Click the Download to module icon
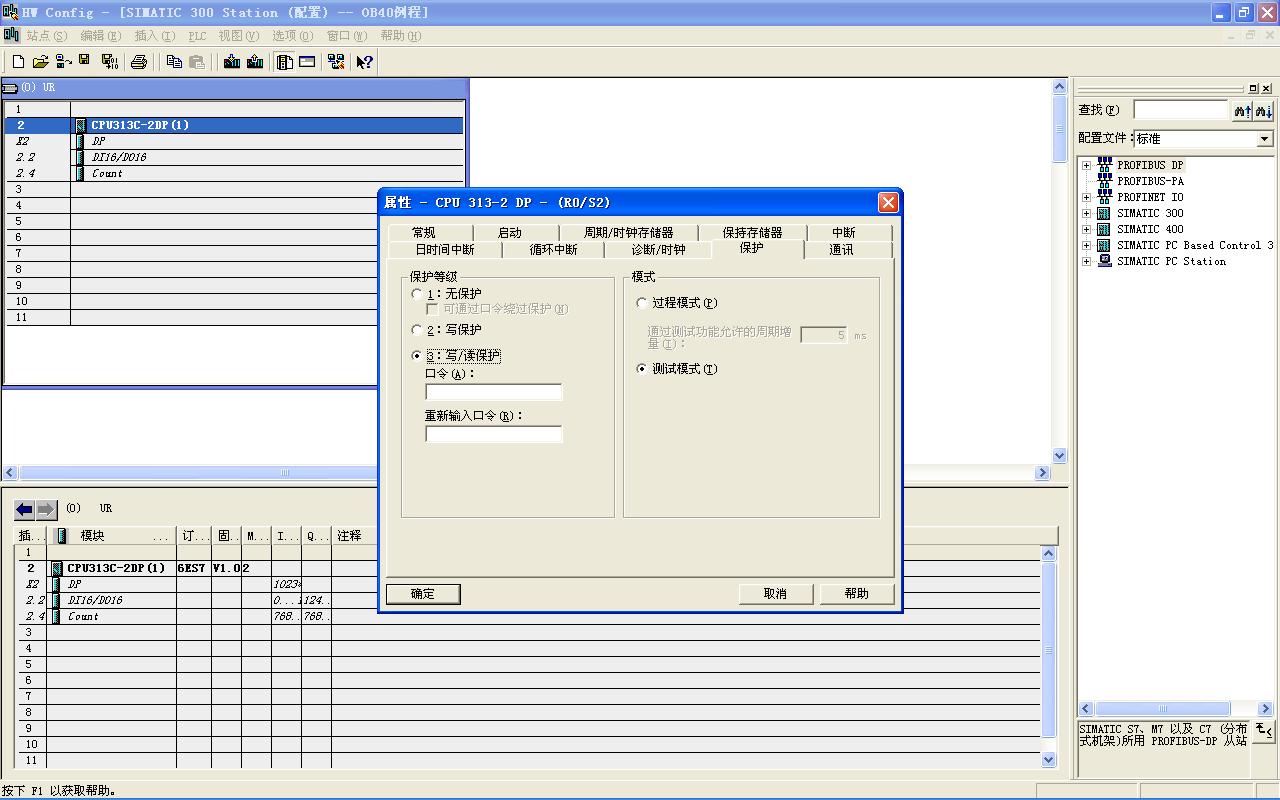Viewport: 1280px width, 800px height. coord(232,62)
